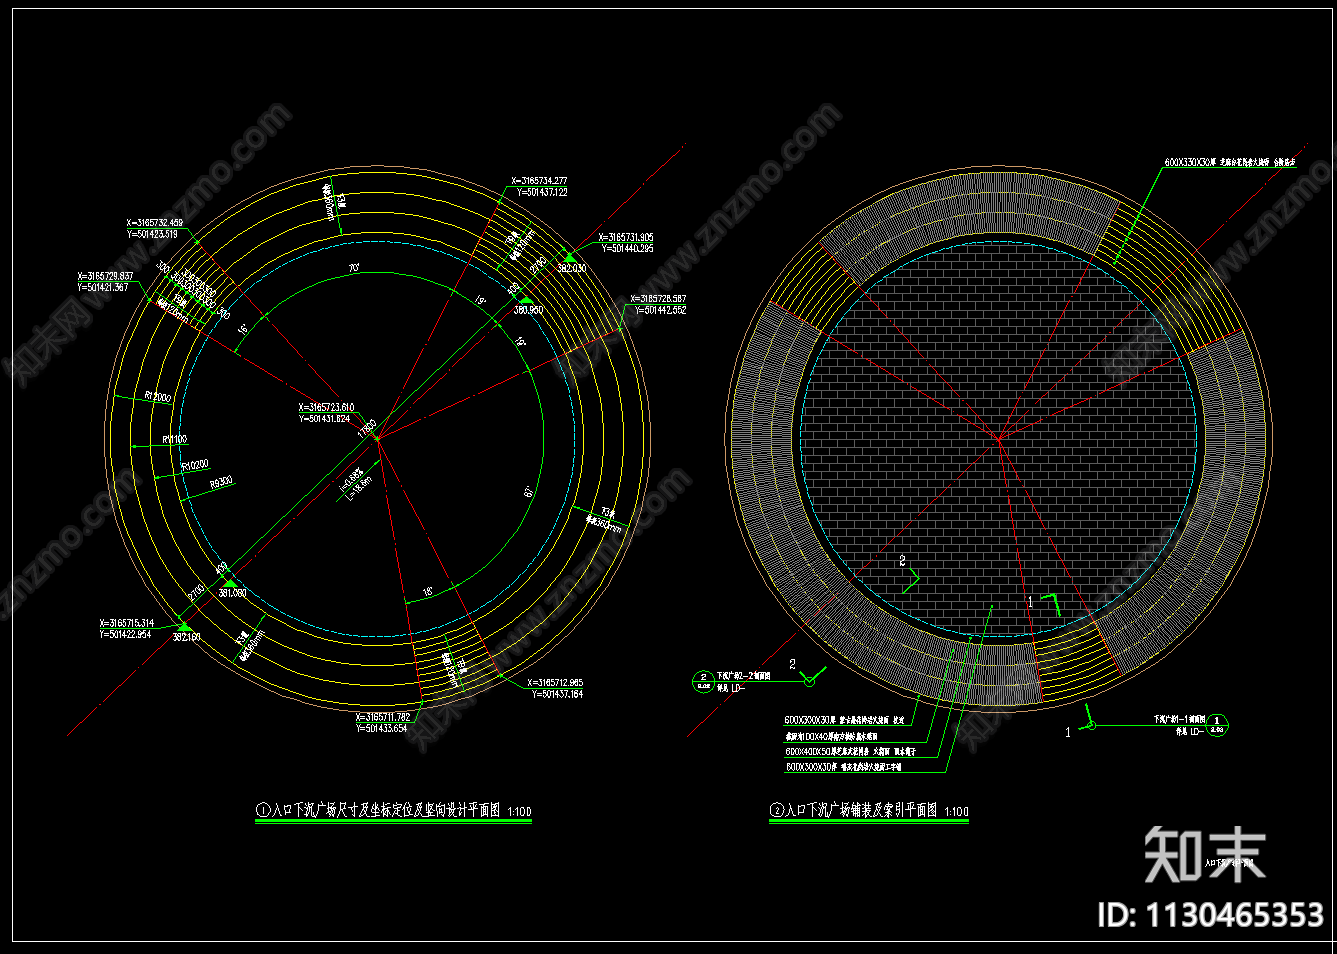Select the 17800 diameter dimension text
This screenshot has height=954, width=1337.
pos(367,427)
